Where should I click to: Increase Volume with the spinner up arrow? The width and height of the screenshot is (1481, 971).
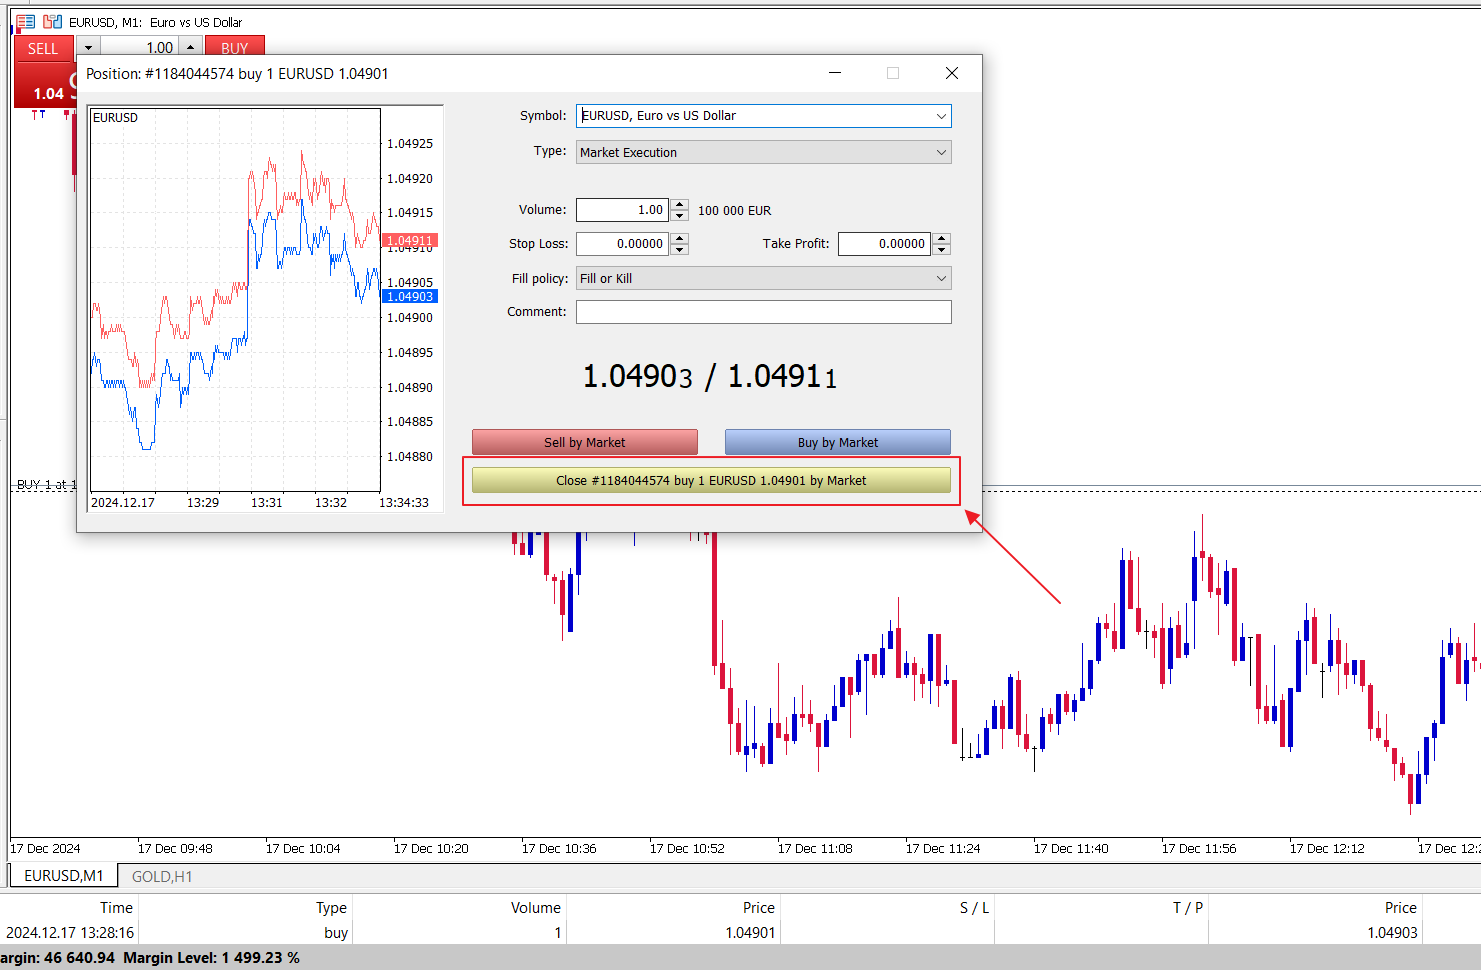(680, 205)
